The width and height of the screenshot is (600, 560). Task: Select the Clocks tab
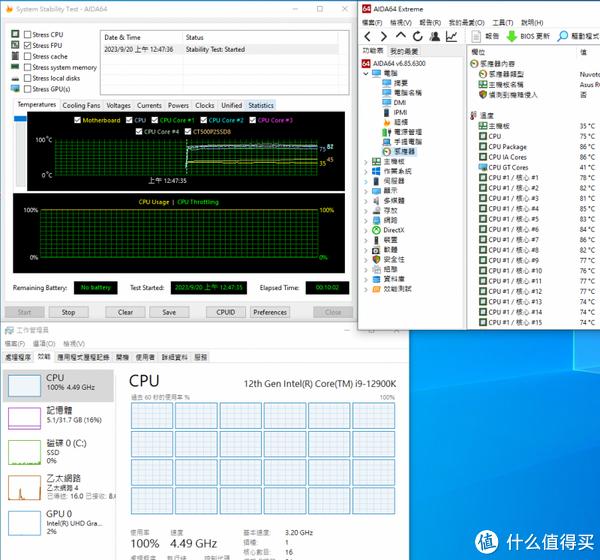(205, 105)
